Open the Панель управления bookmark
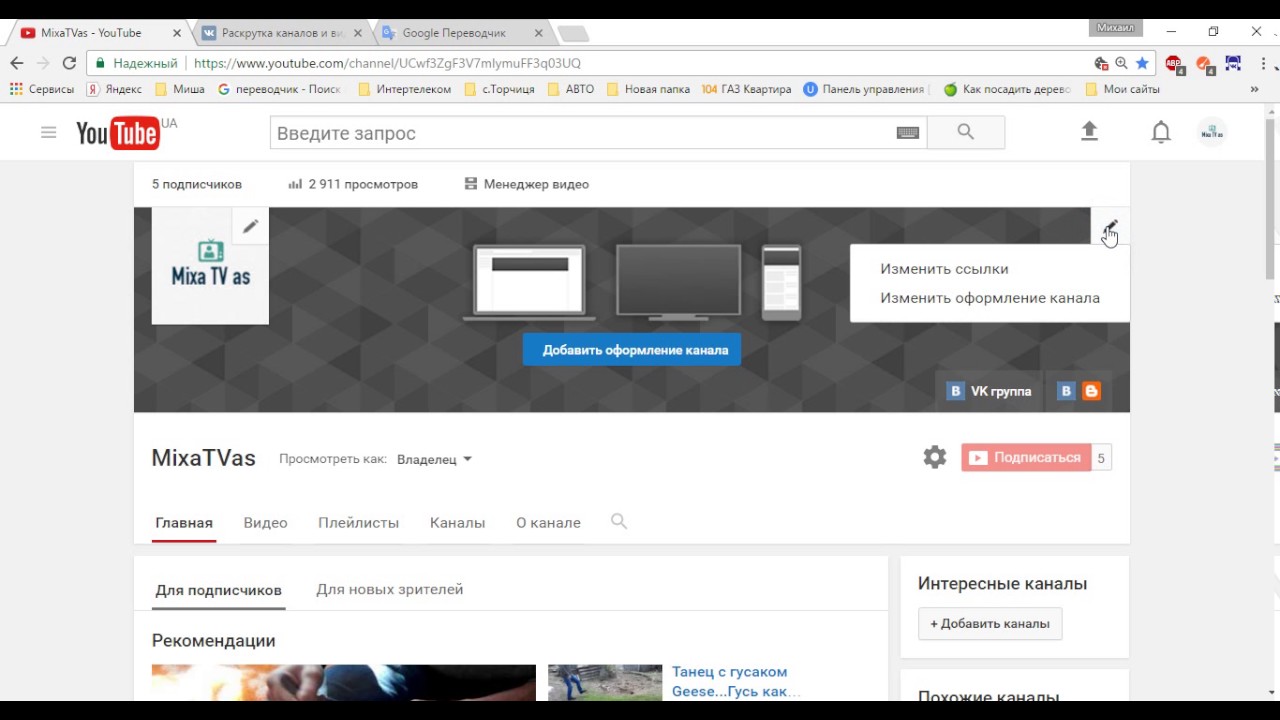 click(x=866, y=89)
